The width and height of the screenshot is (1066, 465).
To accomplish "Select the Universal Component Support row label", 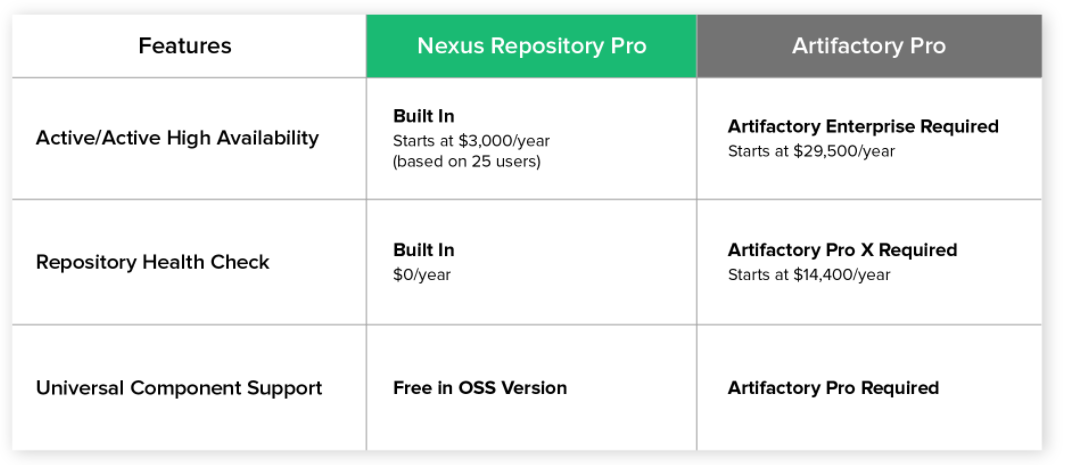I will pyautogui.click(x=179, y=388).
